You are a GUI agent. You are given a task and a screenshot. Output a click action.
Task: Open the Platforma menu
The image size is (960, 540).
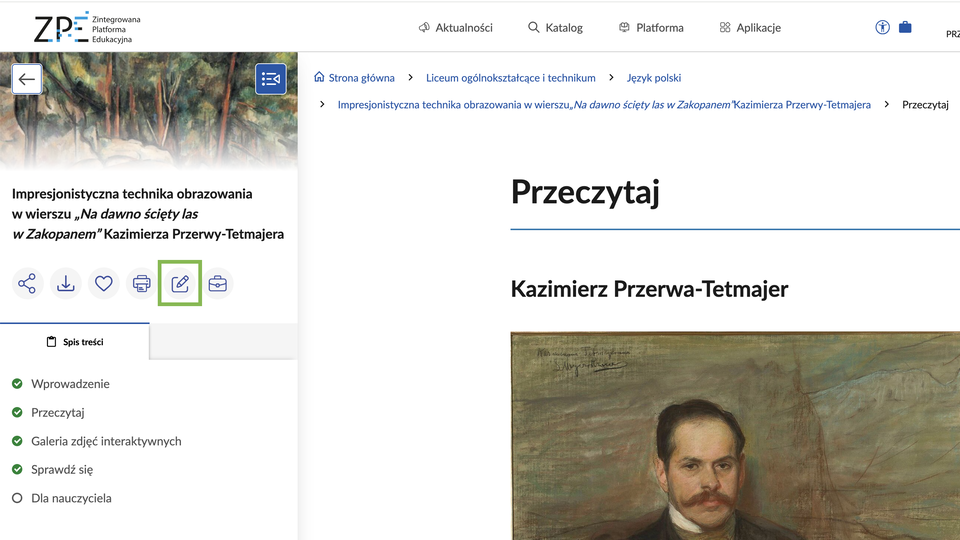click(651, 28)
